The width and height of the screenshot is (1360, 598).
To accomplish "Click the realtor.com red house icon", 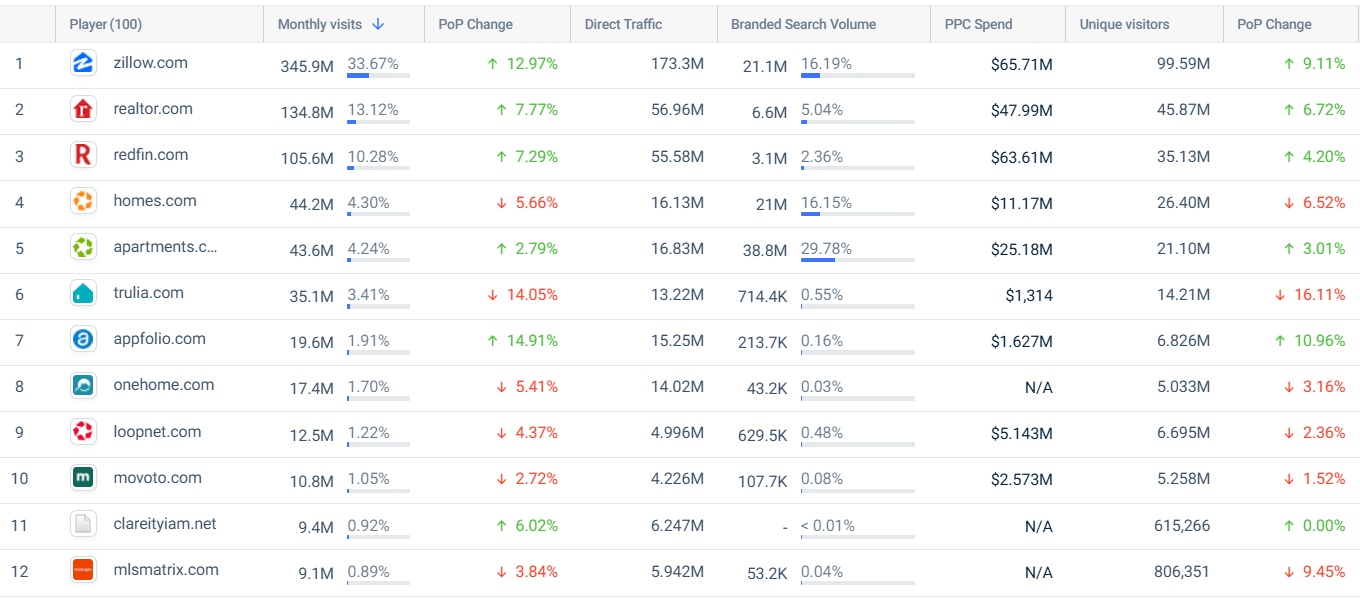I will coord(83,109).
